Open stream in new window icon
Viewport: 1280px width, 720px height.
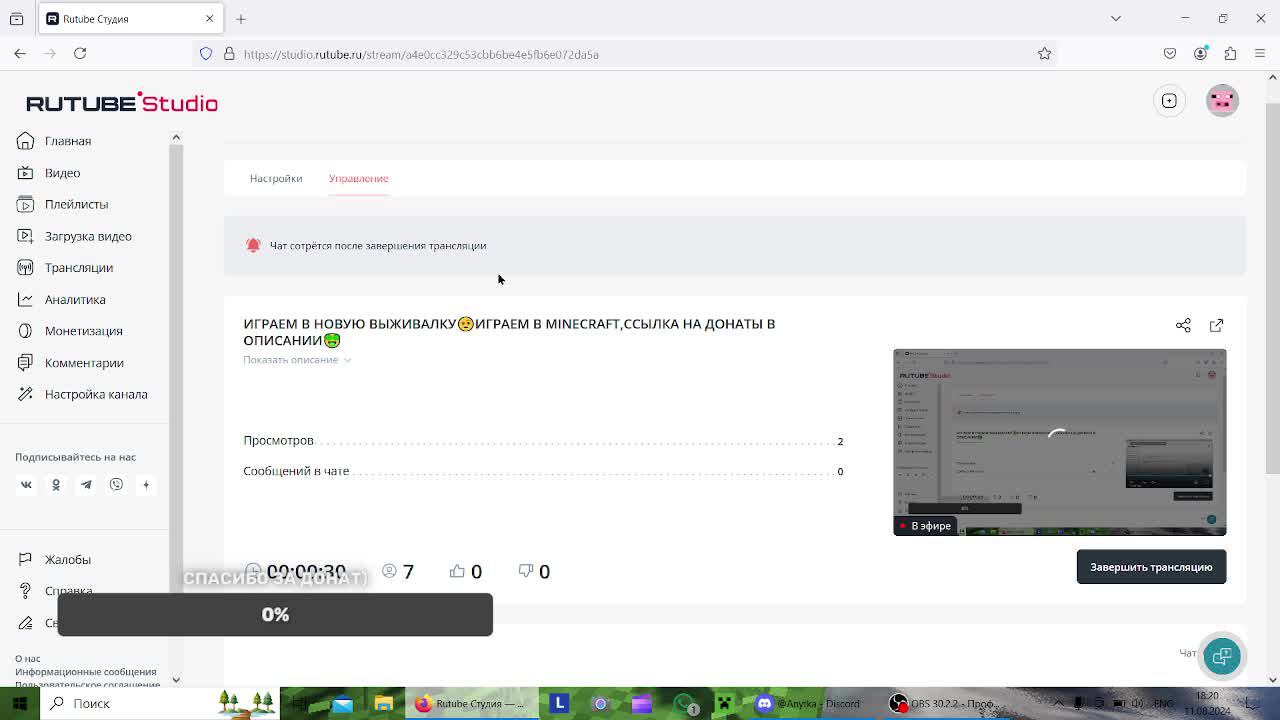pyautogui.click(x=1216, y=325)
